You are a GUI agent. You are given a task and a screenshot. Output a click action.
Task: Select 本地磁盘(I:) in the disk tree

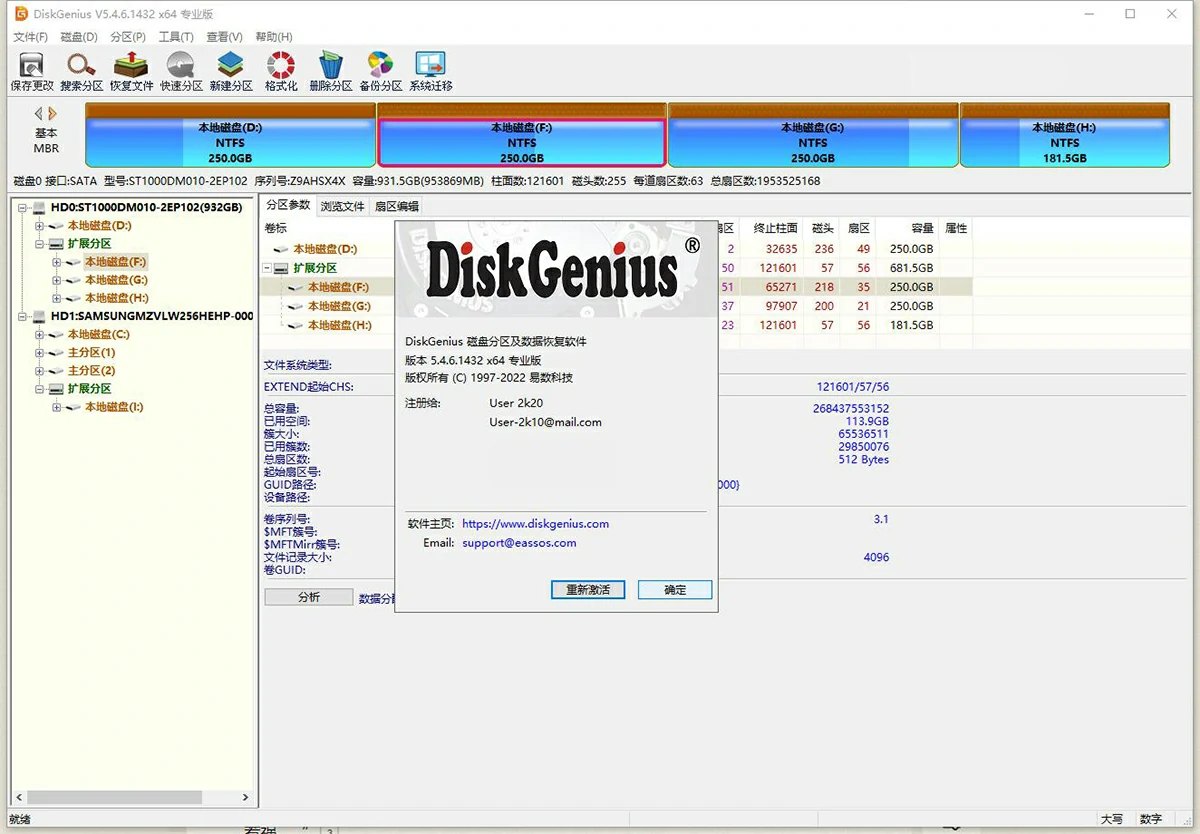click(x=114, y=407)
